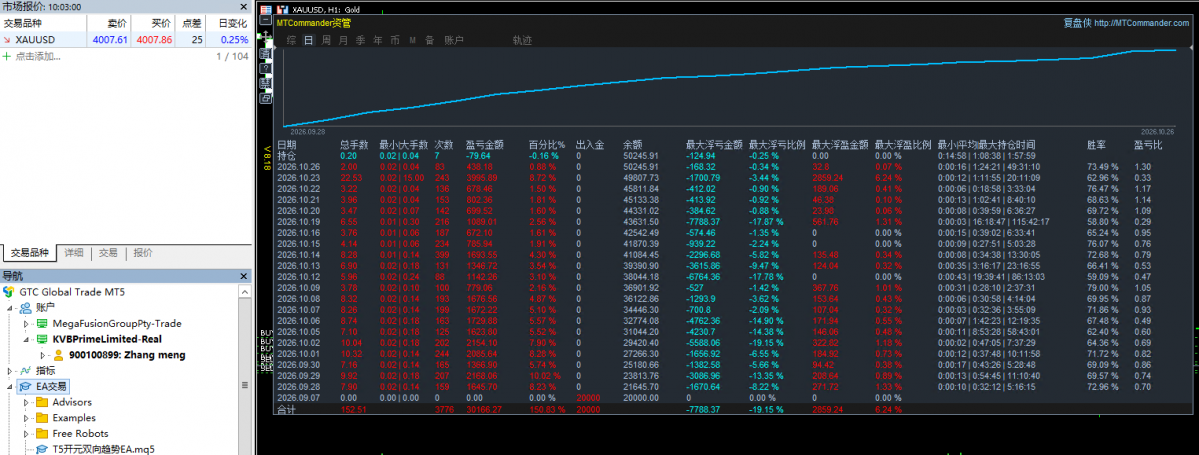Click the 点差 column header
This screenshot has height=455, width=1199.
(x=191, y=24)
